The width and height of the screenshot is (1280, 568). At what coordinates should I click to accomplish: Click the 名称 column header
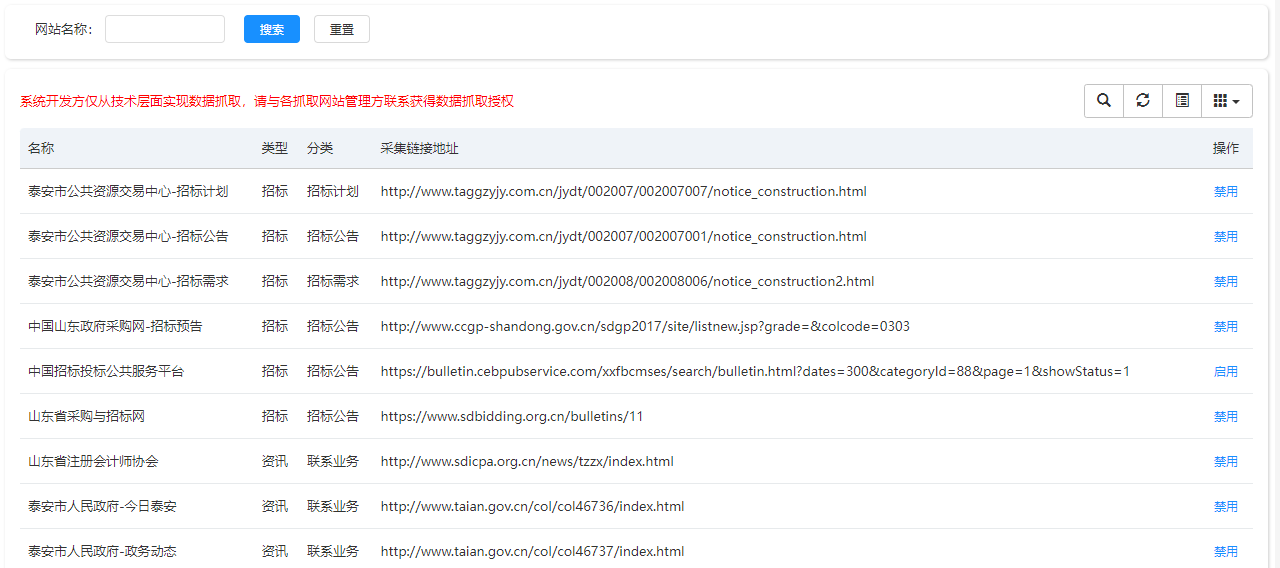(x=41, y=148)
